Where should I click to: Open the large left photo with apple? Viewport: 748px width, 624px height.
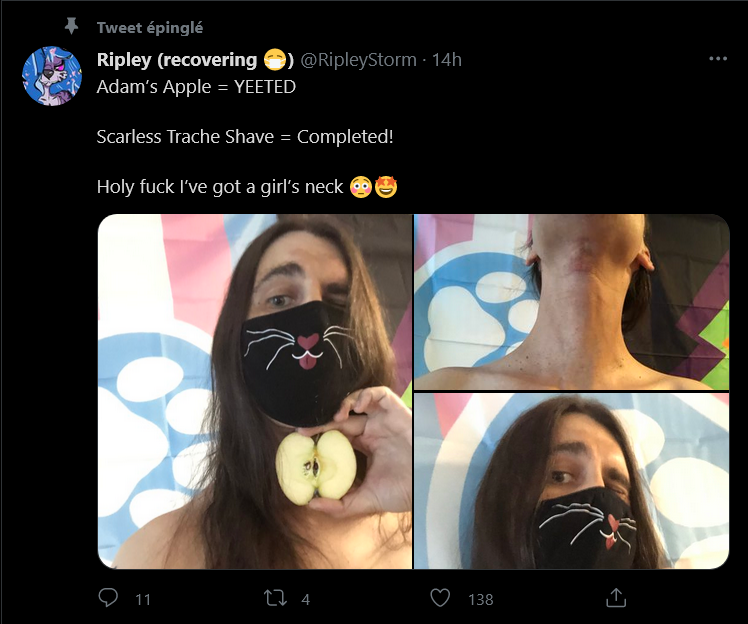pos(255,391)
